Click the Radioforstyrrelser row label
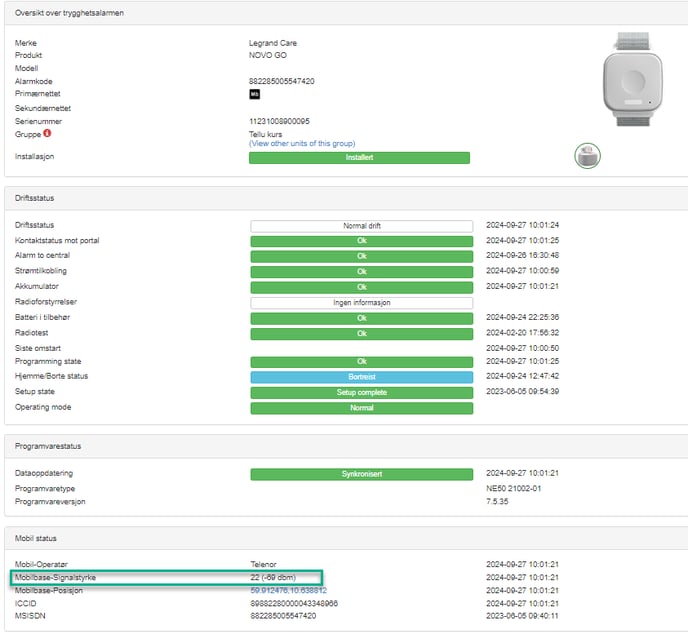 click(x=46, y=302)
